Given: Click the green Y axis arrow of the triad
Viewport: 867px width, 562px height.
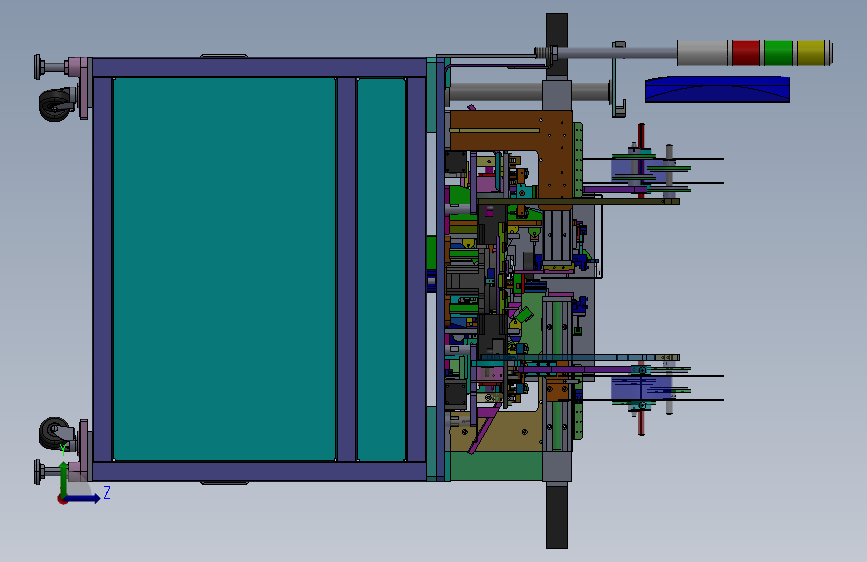Looking at the screenshot, I should [x=64, y=479].
